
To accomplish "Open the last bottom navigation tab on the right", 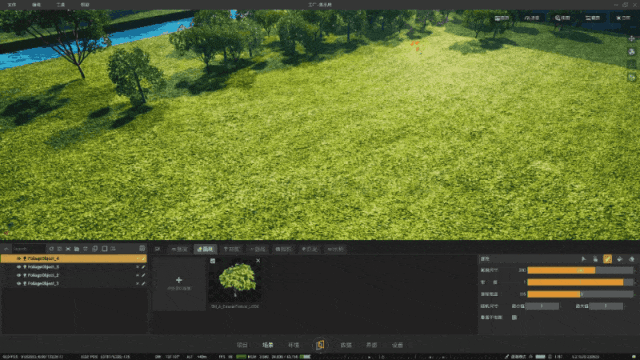I will (398, 345).
